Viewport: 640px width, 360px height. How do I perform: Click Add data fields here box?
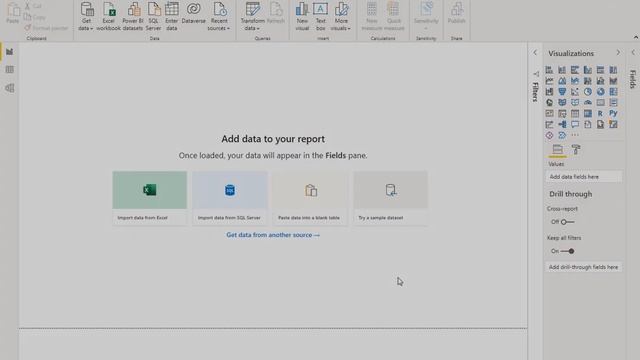pyautogui.click(x=584, y=177)
